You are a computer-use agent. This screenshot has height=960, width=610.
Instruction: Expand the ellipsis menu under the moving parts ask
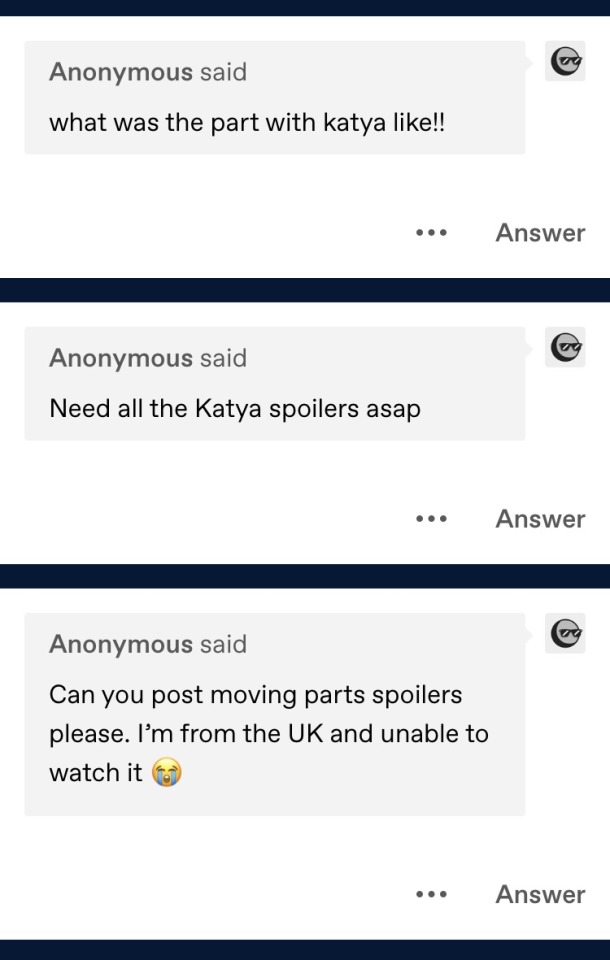tap(431, 895)
